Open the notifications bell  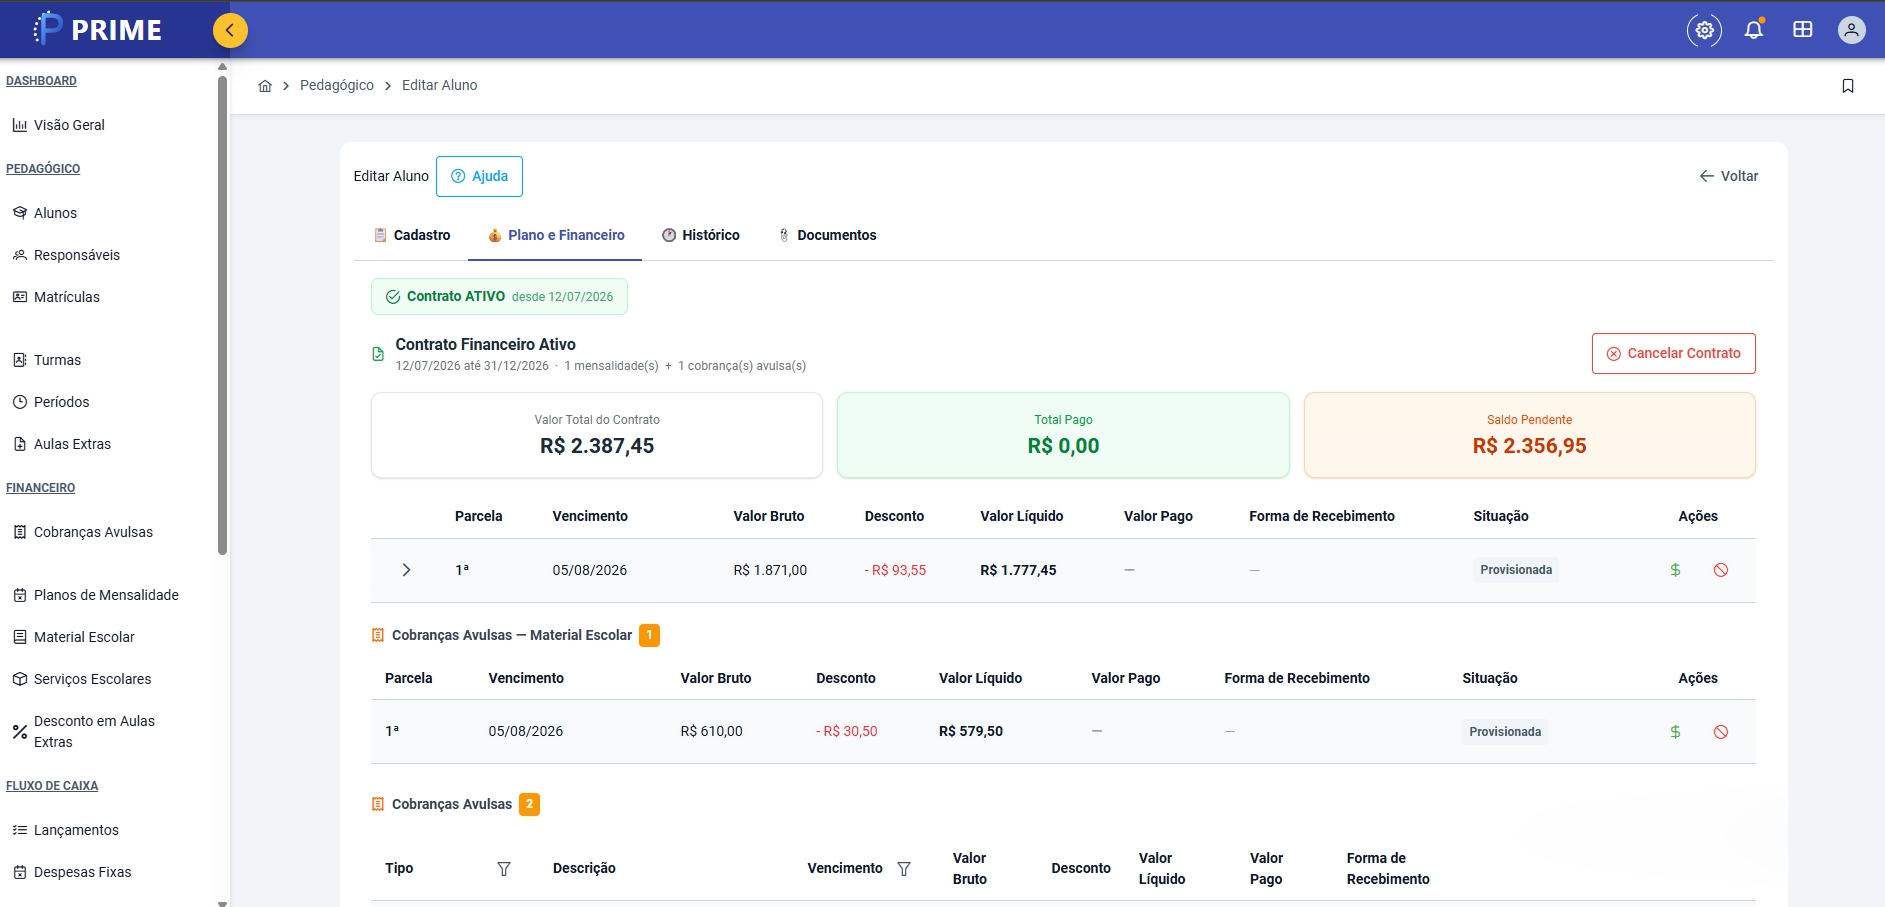1754,30
